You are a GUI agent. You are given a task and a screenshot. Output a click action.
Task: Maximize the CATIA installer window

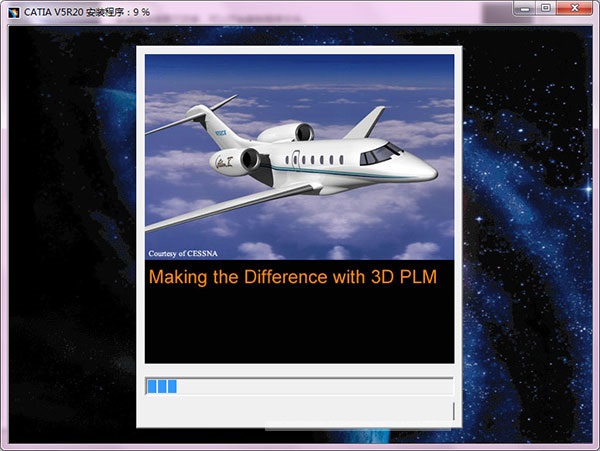pos(546,8)
